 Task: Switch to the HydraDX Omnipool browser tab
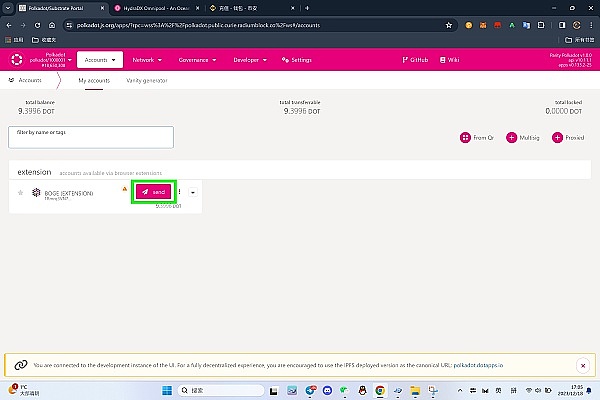point(156,8)
